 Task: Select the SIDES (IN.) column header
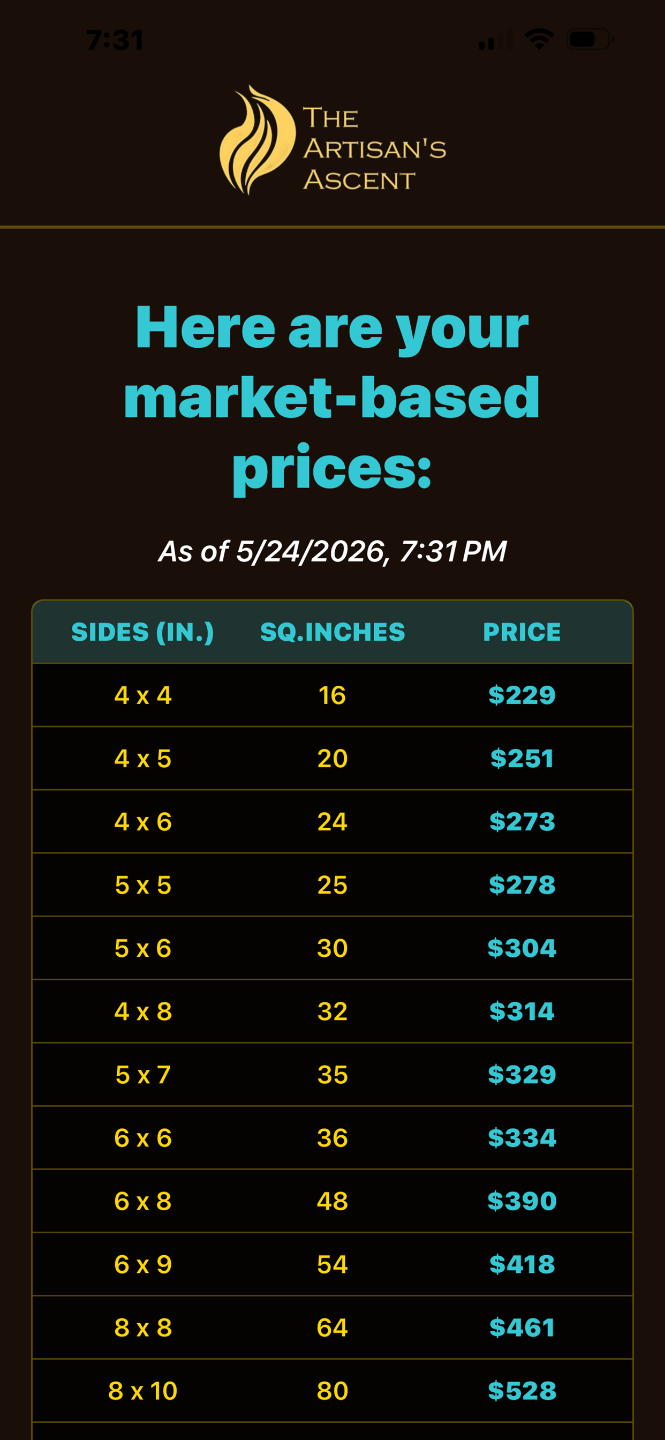(x=142, y=632)
